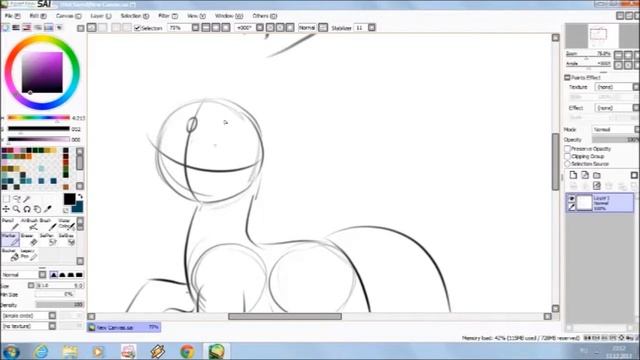Choose the sharpest brush edge shape
The image size is (640, 360).
tap(53, 275)
